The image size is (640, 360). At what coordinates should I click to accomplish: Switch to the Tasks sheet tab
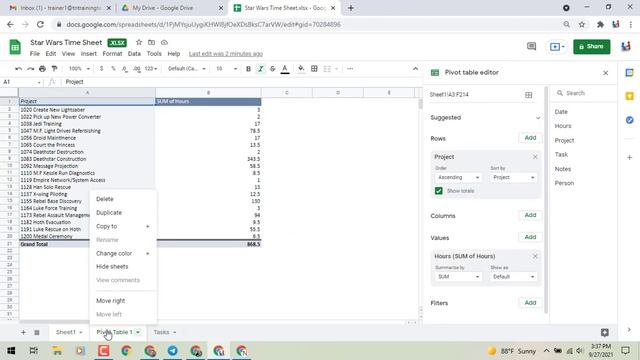point(164,332)
